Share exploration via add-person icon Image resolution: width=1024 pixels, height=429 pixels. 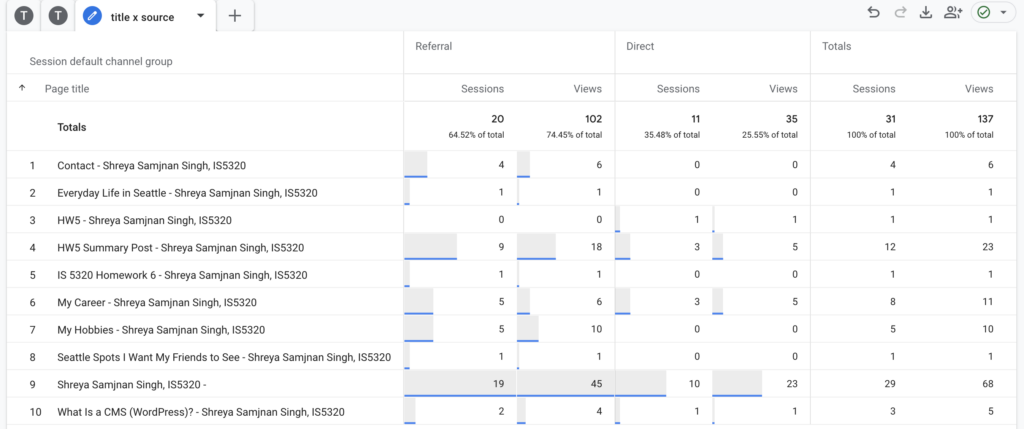coord(953,13)
